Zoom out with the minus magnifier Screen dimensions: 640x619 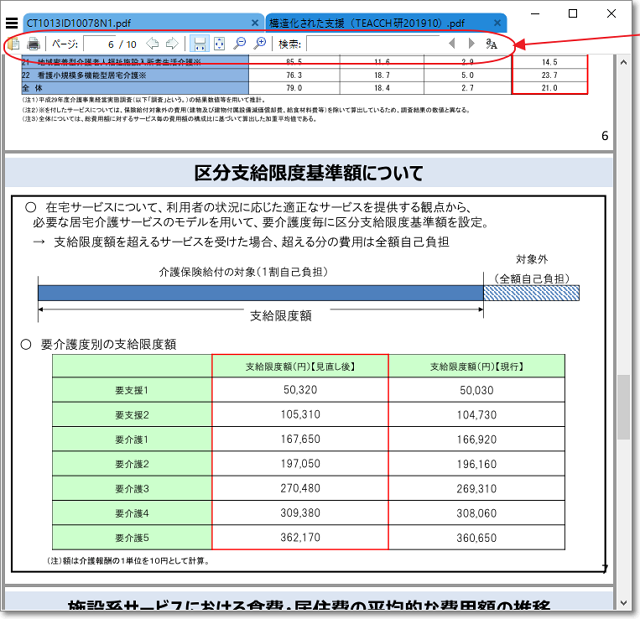(x=240, y=44)
